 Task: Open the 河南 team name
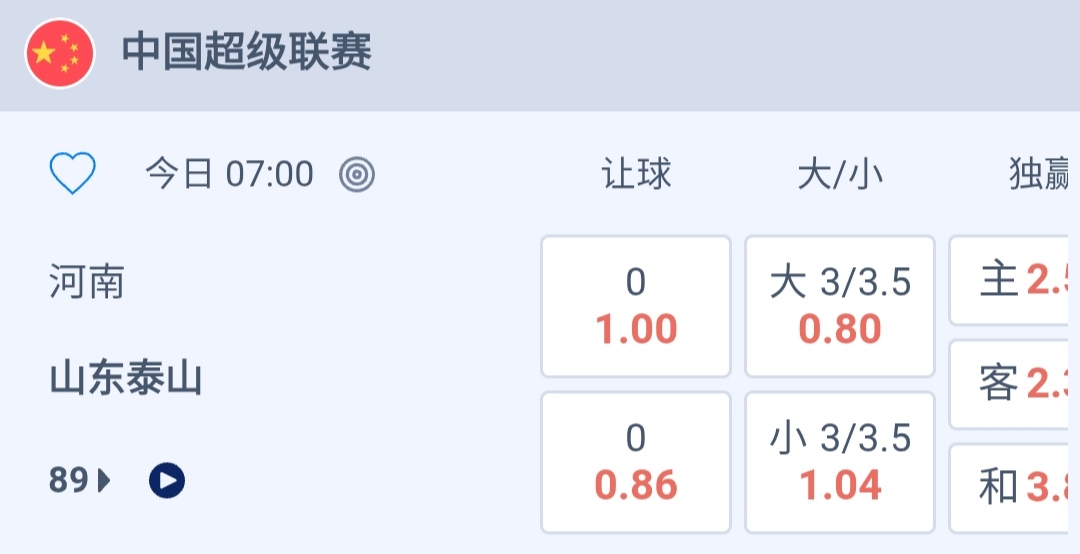87,283
